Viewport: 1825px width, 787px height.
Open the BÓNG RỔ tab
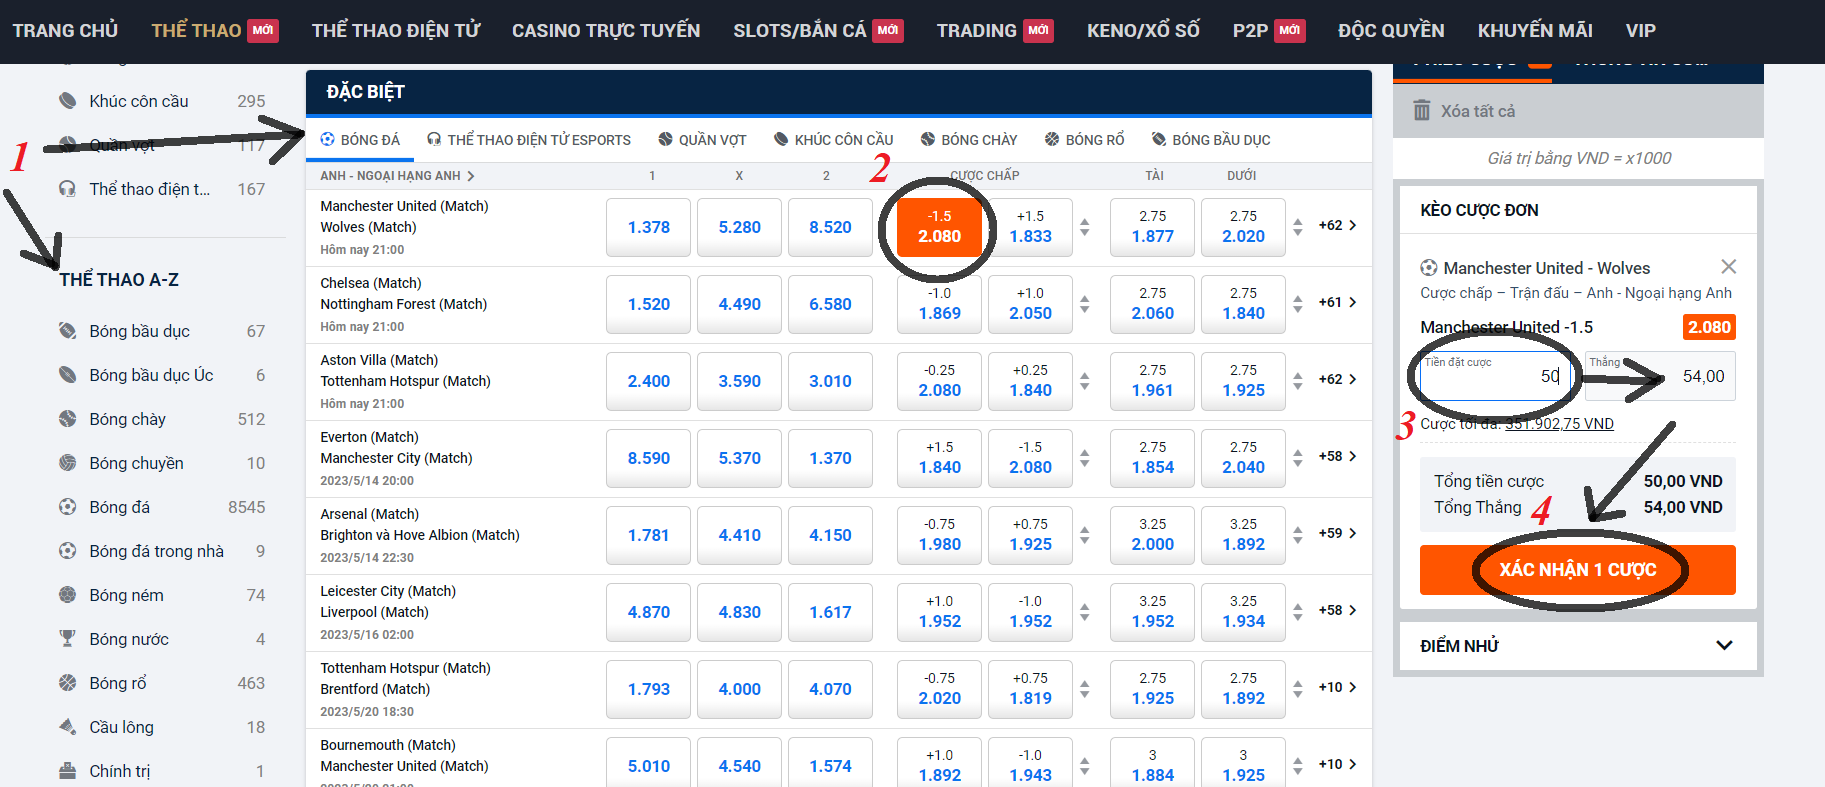[x=1085, y=140]
